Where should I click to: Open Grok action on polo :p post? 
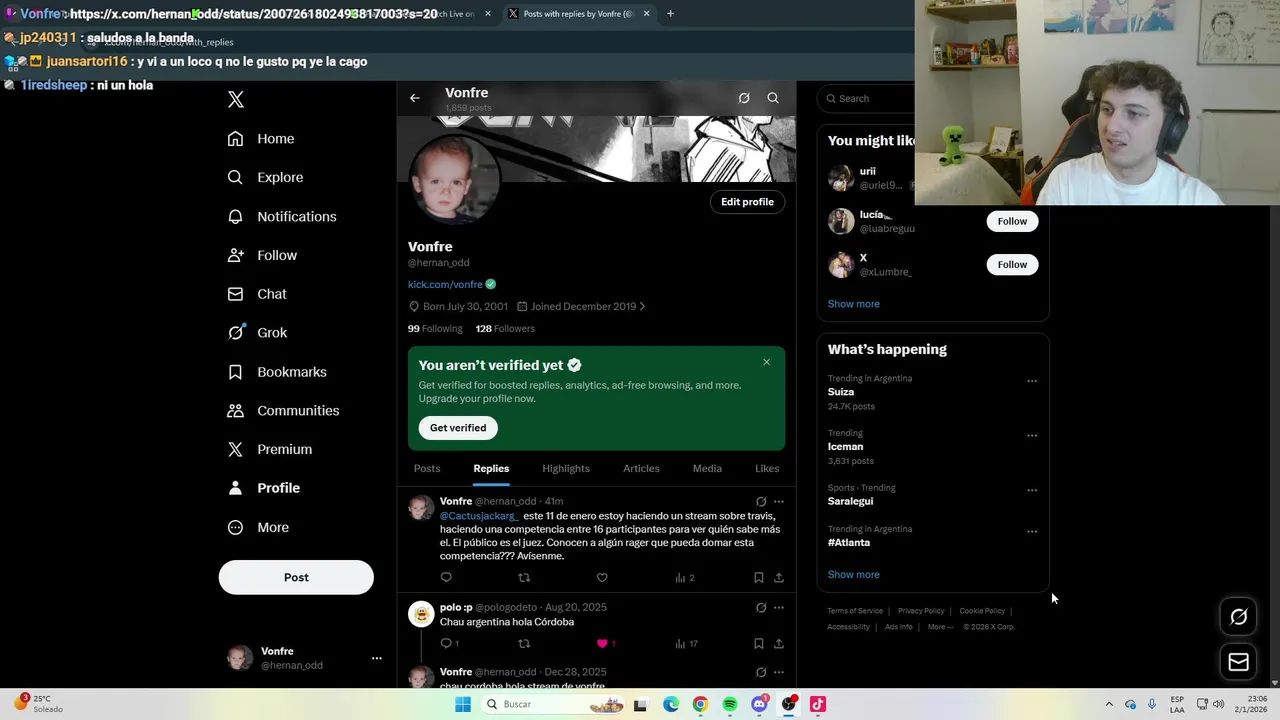(x=761, y=607)
